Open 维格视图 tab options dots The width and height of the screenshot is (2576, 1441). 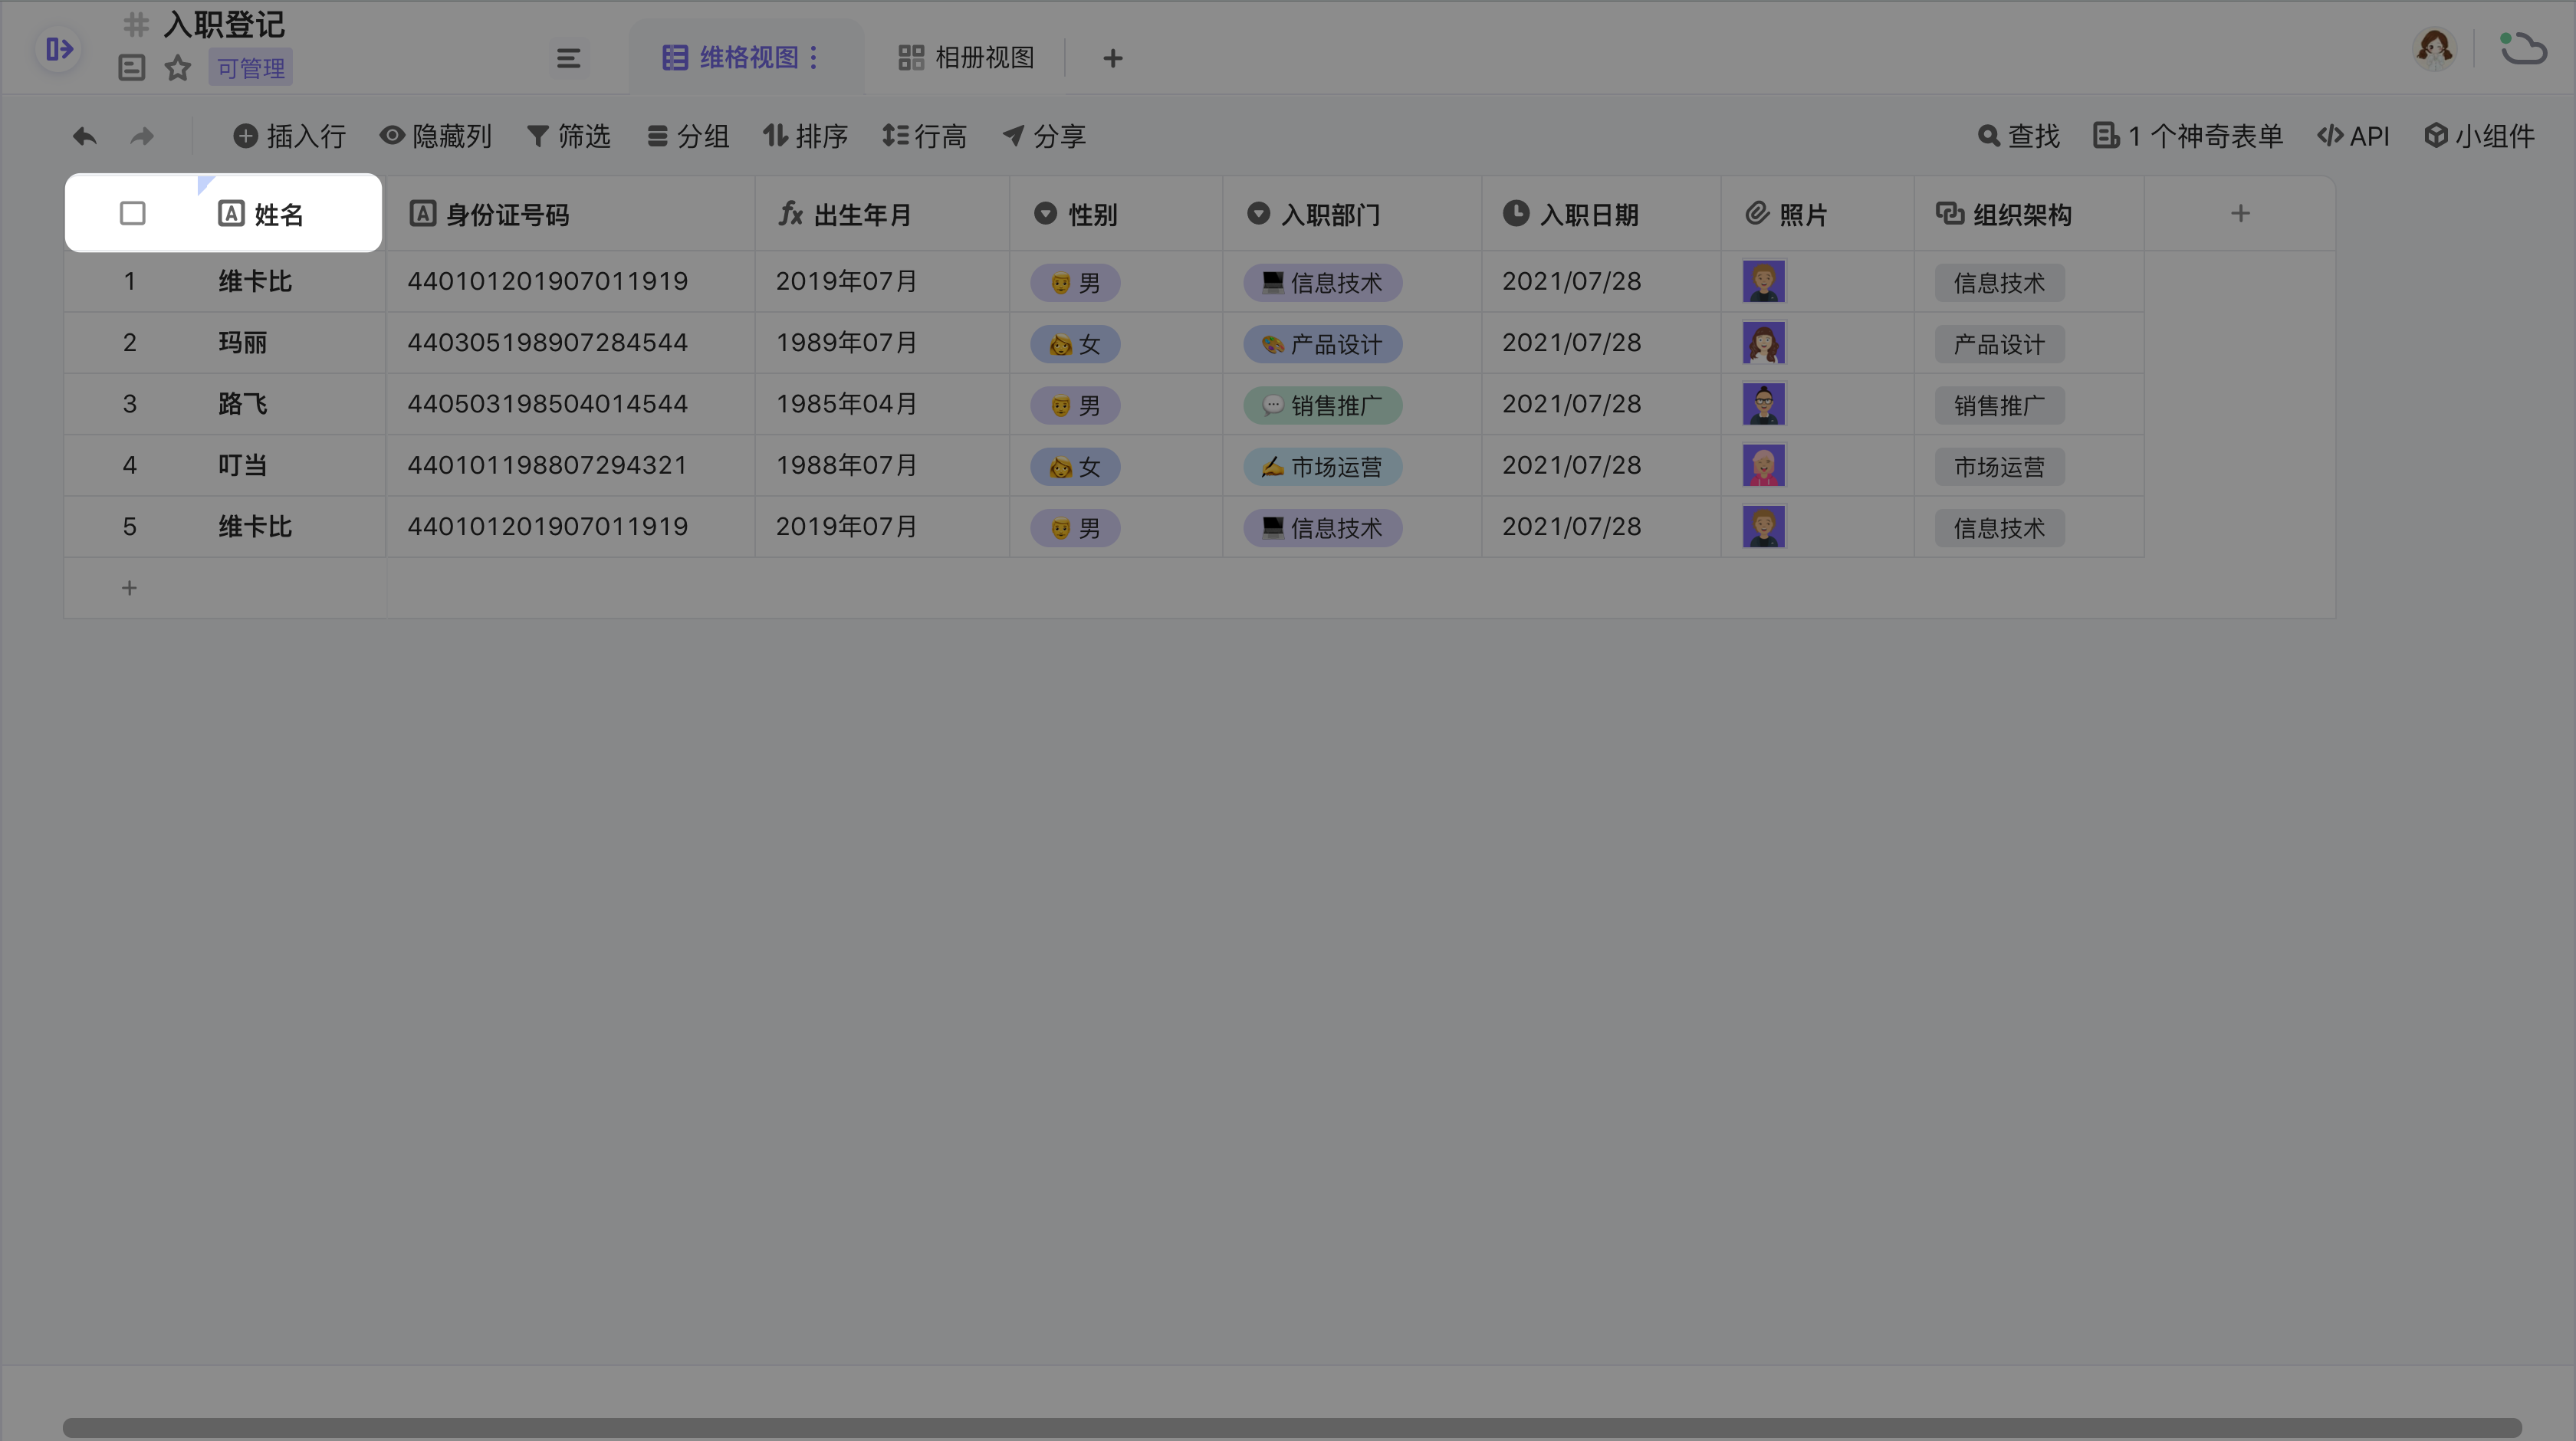(x=814, y=57)
